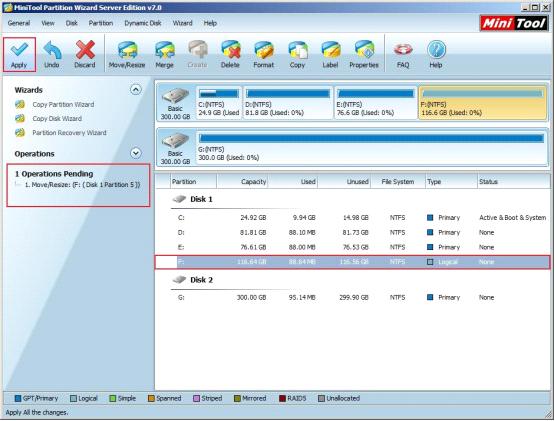Expand the Operations panel section
The width and height of the screenshot is (555, 421).
[136, 153]
